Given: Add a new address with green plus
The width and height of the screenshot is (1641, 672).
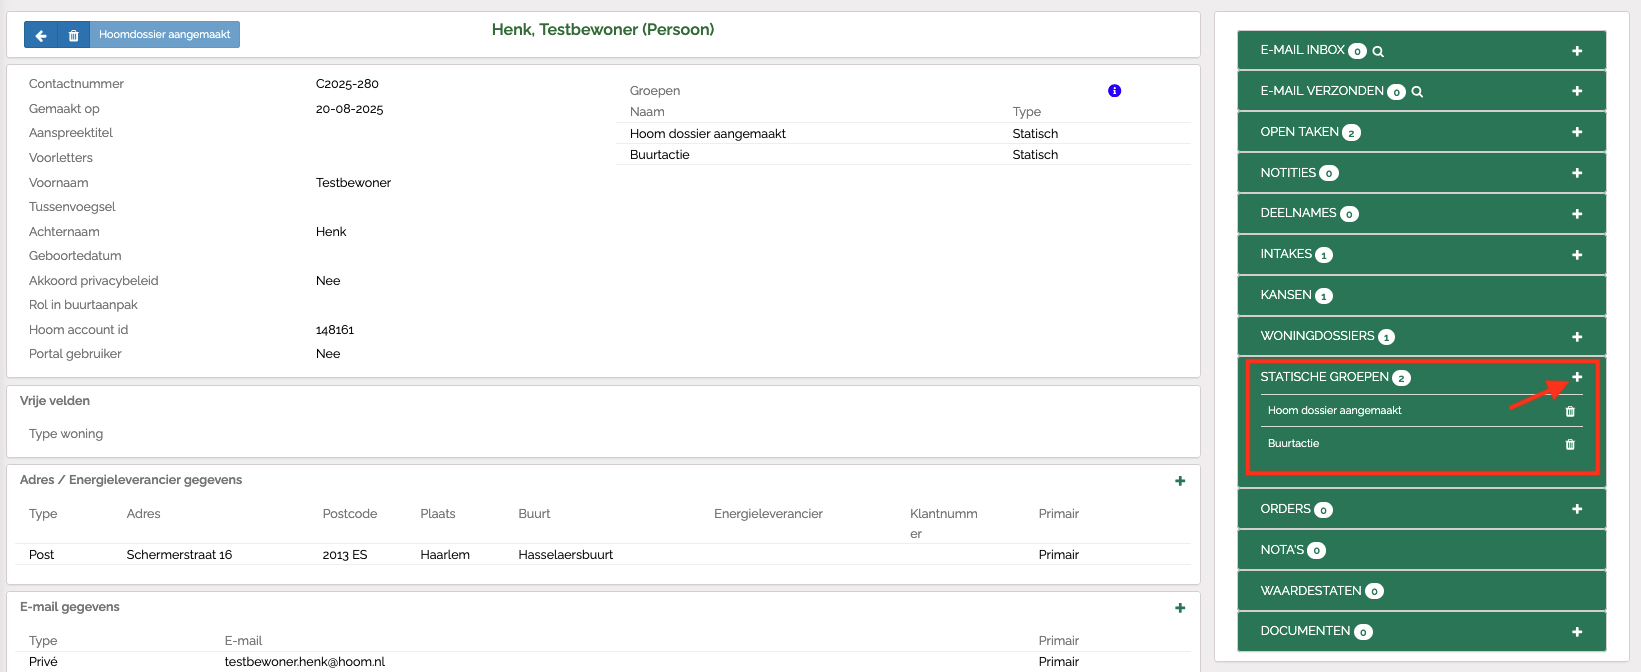Looking at the screenshot, I should pos(1180,481).
